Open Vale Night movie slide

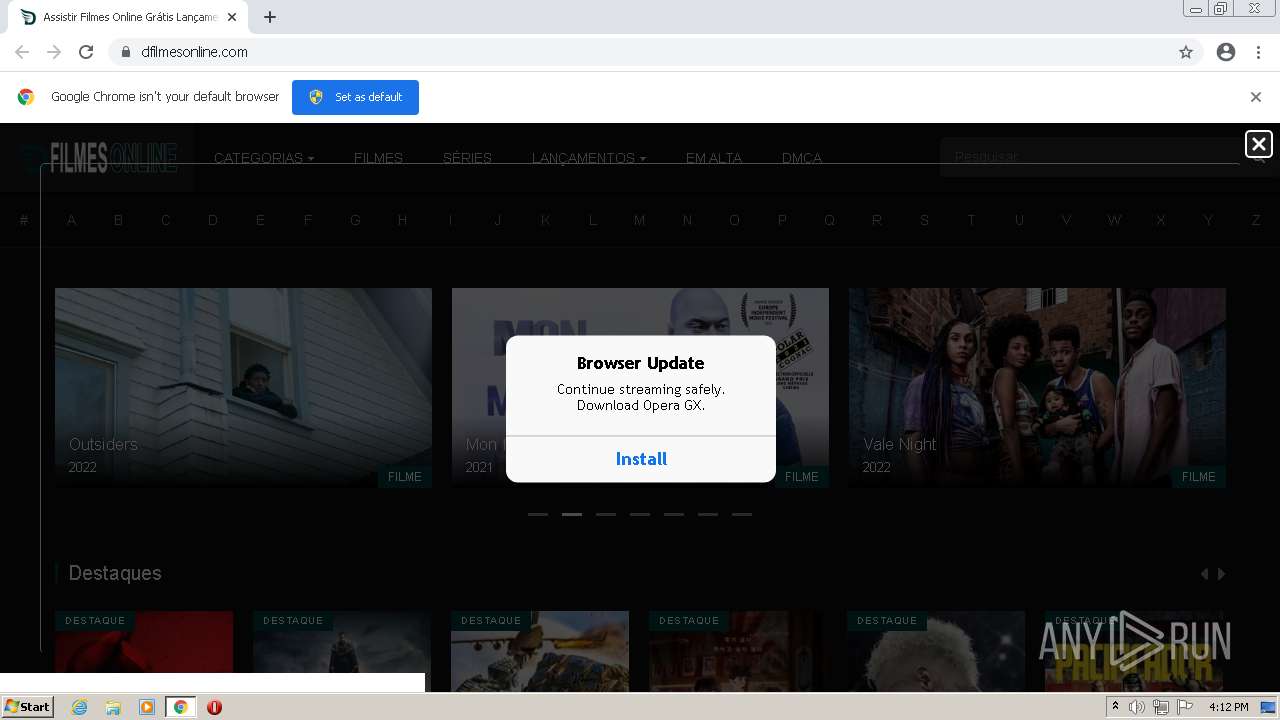1037,387
